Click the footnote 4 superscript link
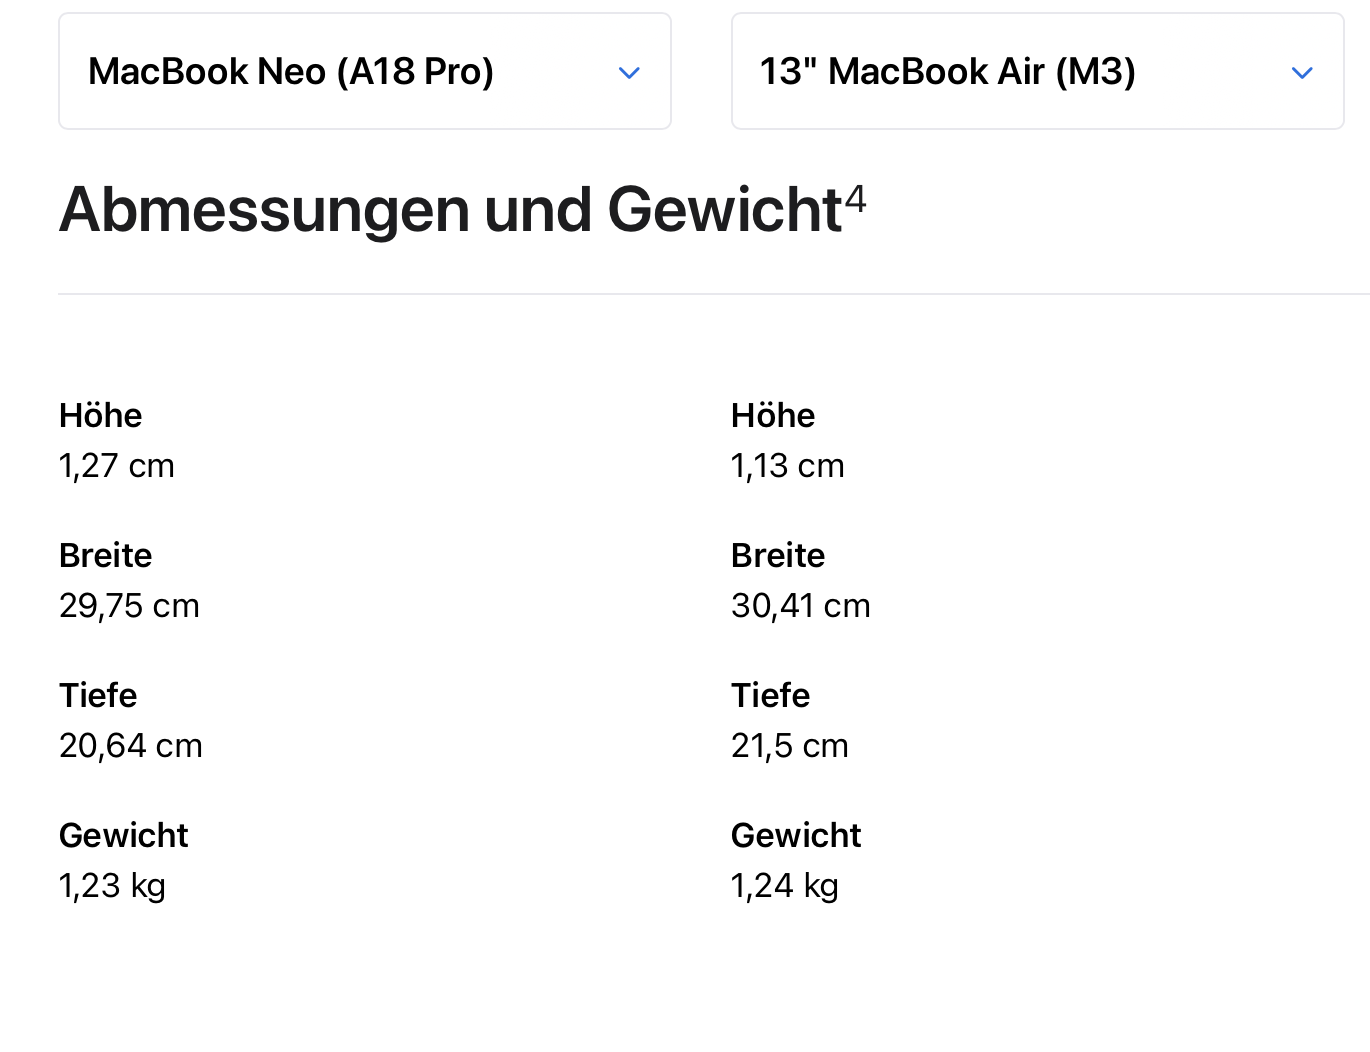This screenshot has width=1370, height=1052. (x=855, y=199)
